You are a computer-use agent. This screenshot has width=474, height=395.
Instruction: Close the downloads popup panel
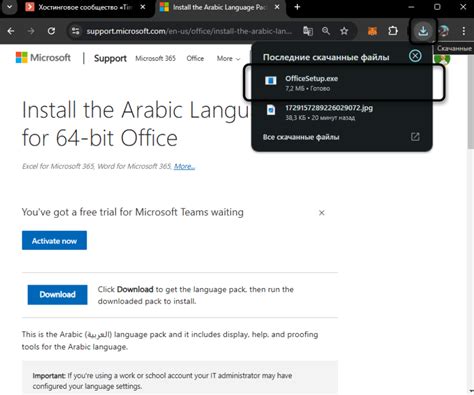pos(415,56)
